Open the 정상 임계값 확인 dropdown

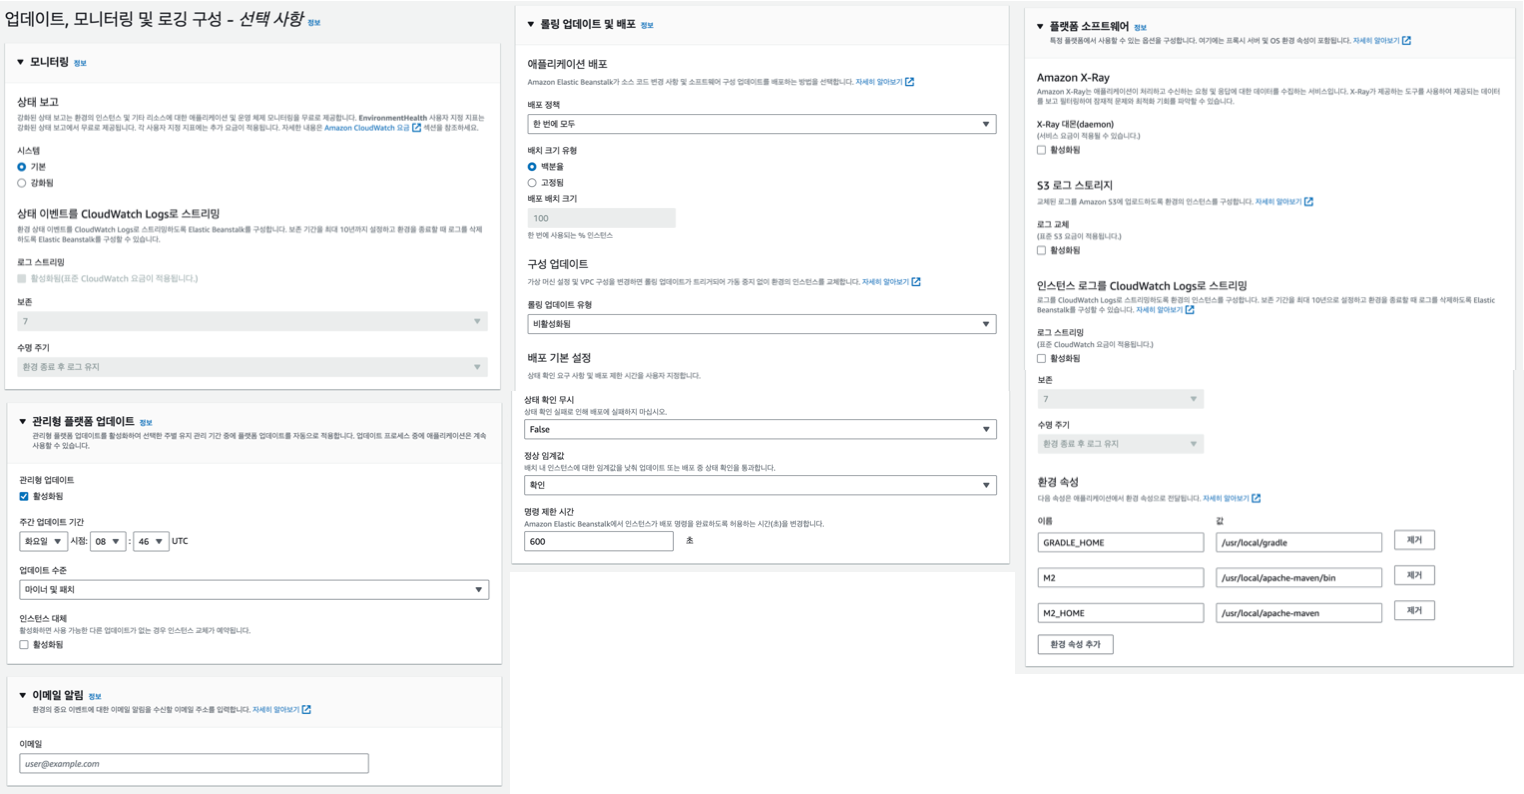pos(760,485)
